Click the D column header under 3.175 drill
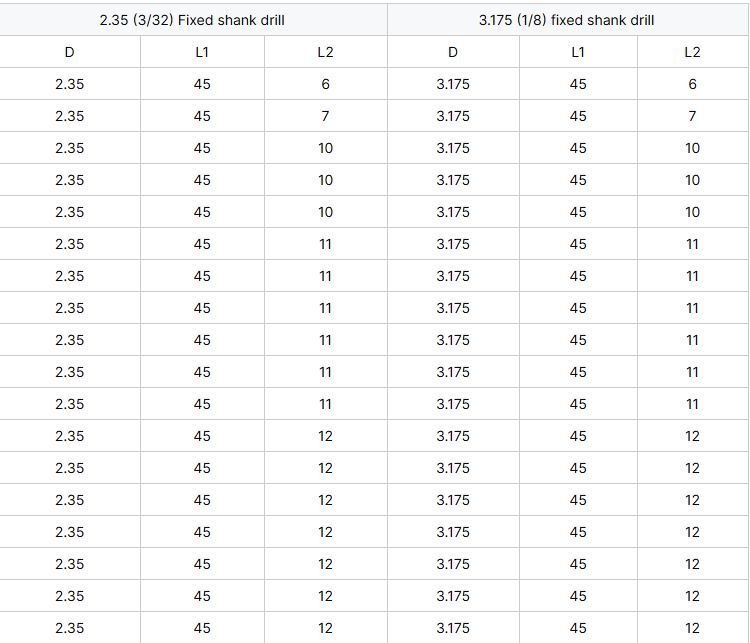The image size is (750, 643). pyautogui.click(x=453, y=52)
